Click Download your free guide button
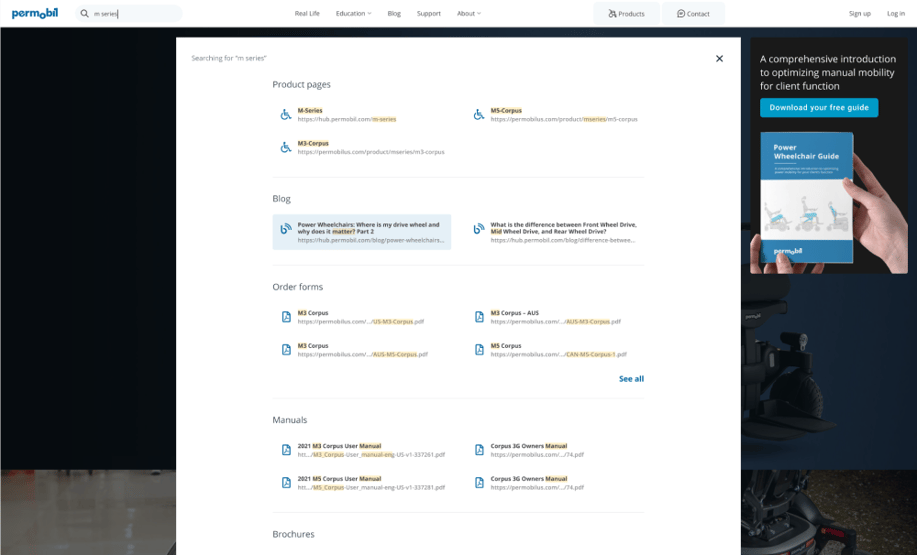Image resolution: width=917 pixels, height=555 pixels. (x=819, y=107)
